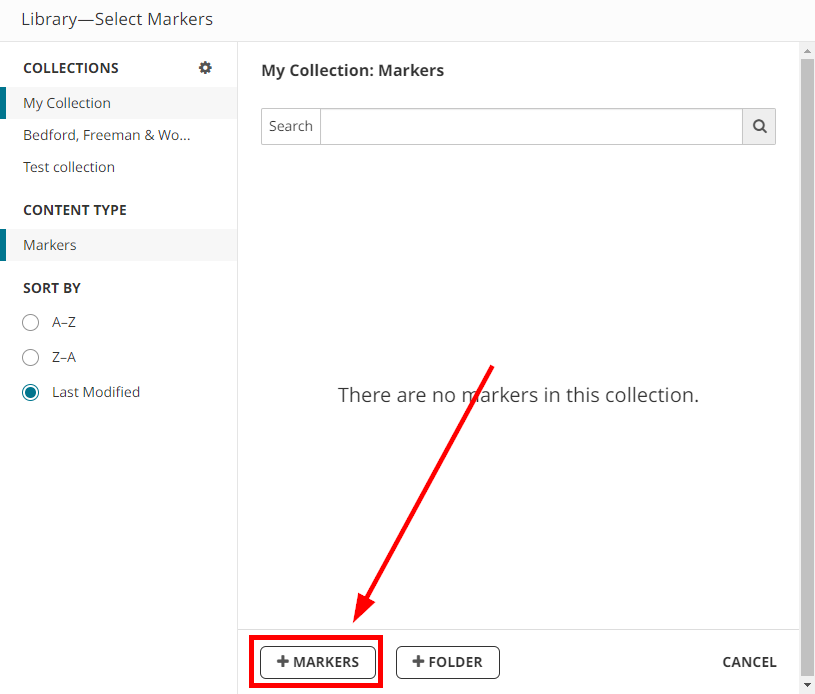Choose Last Modified sort radio button
The width and height of the screenshot is (815, 694).
pos(31,392)
